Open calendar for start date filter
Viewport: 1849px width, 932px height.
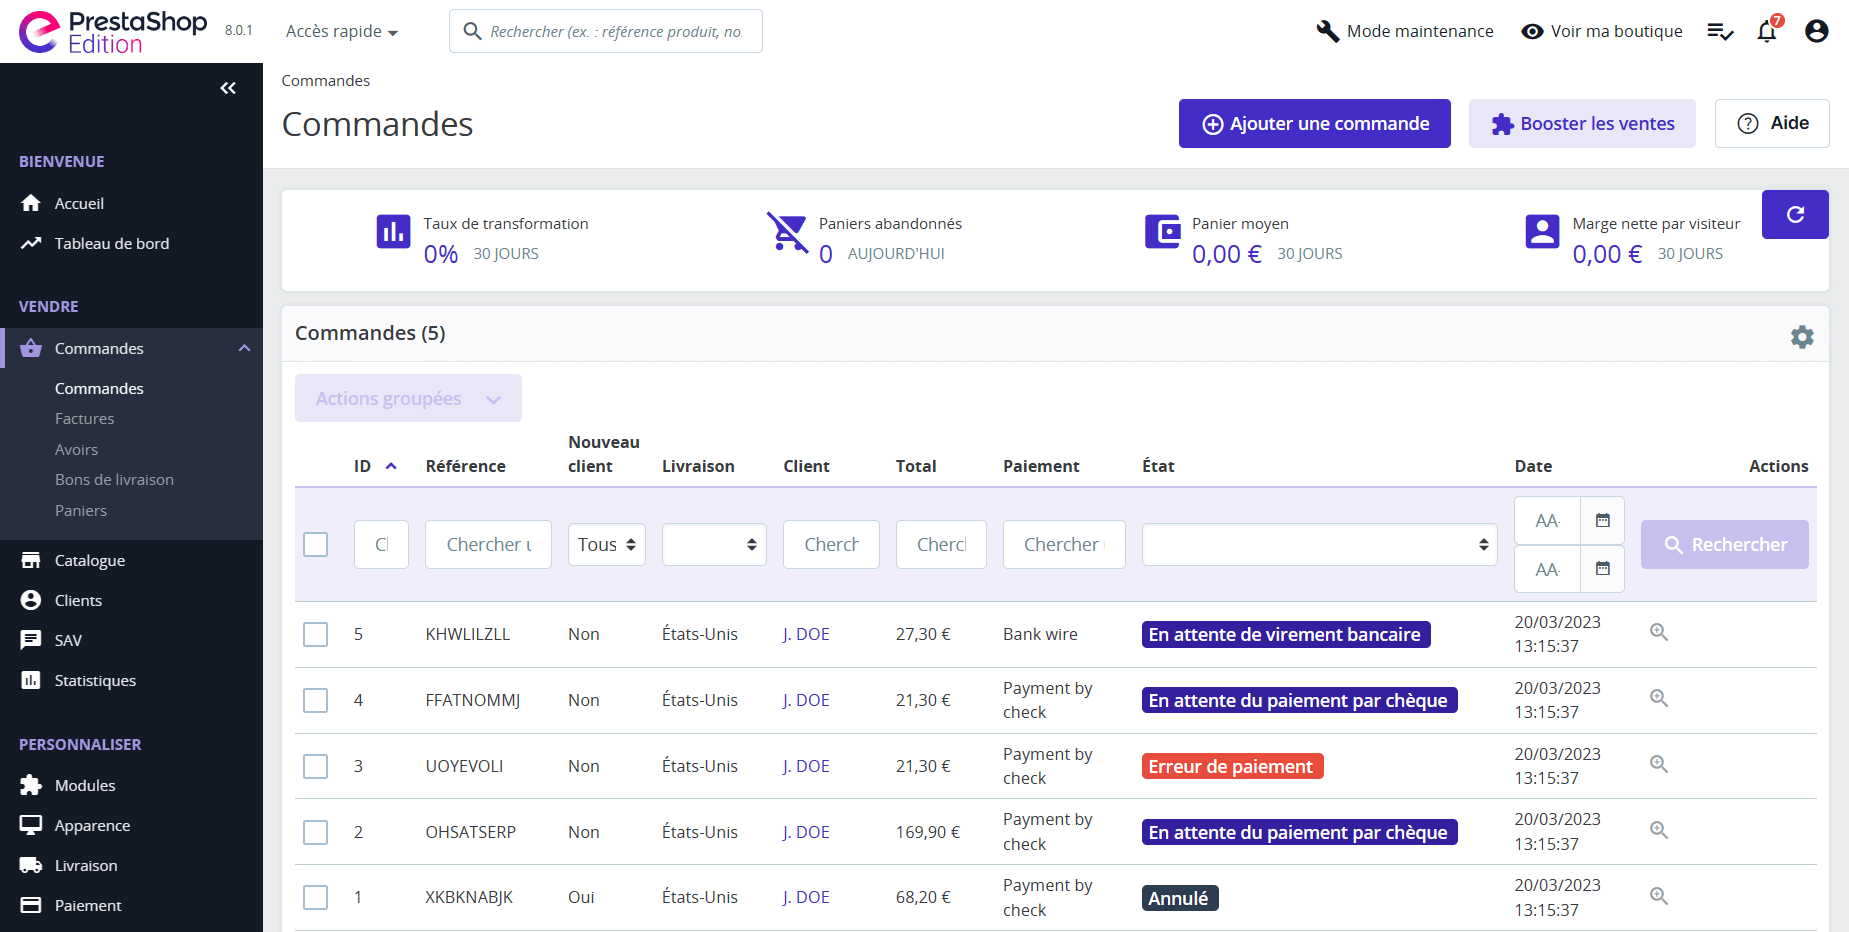click(1602, 521)
